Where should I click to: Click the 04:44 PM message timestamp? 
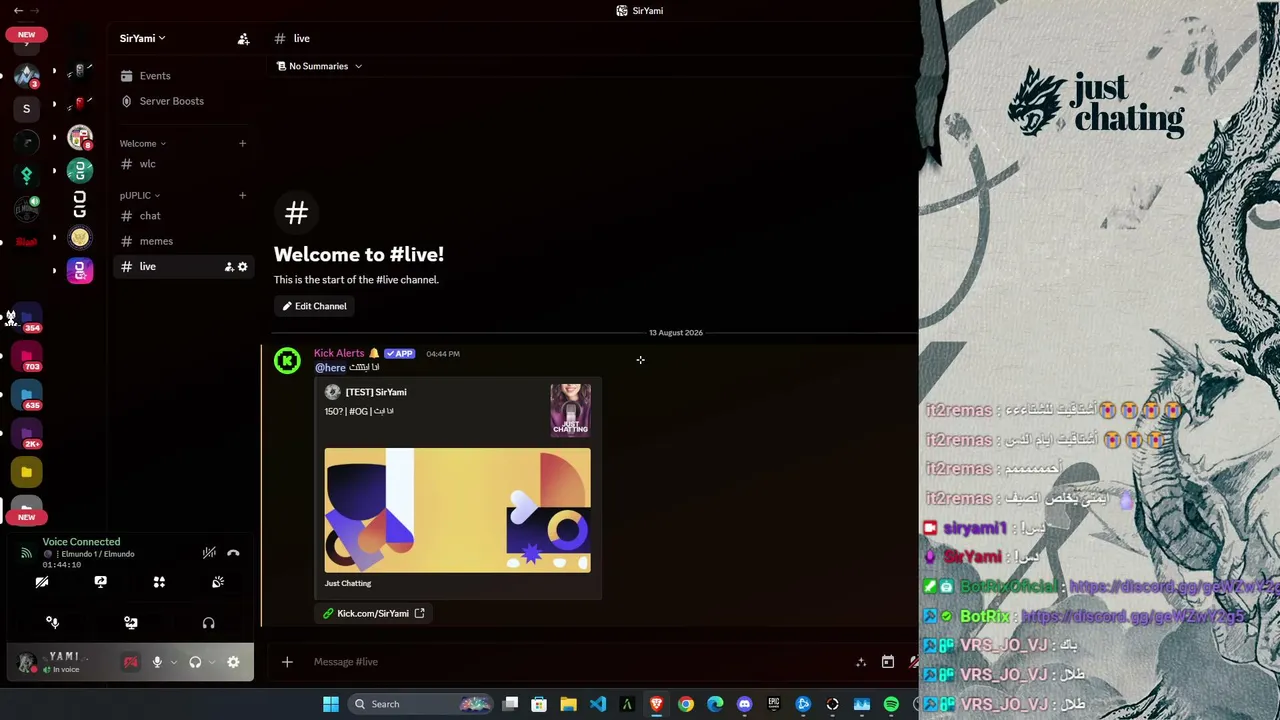(443, 354)
